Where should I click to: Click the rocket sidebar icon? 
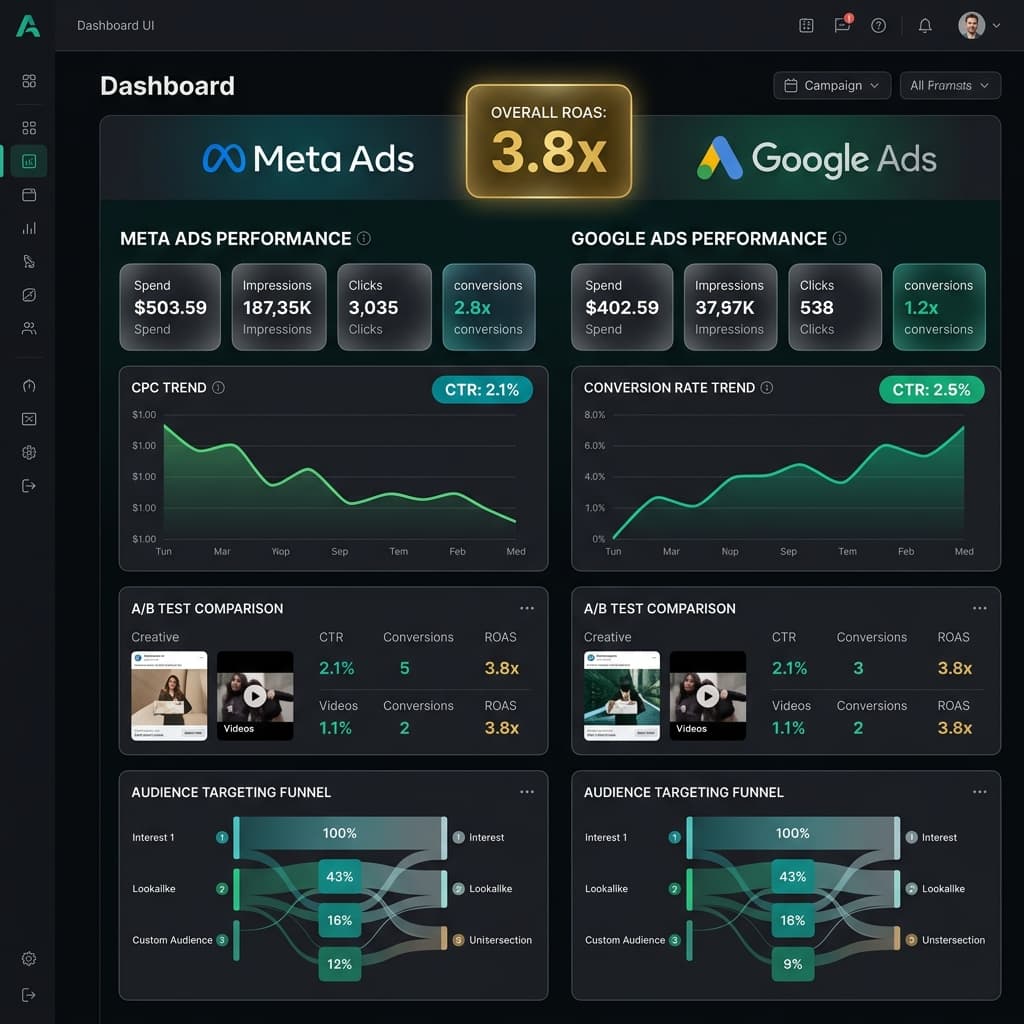pos(29,261)
